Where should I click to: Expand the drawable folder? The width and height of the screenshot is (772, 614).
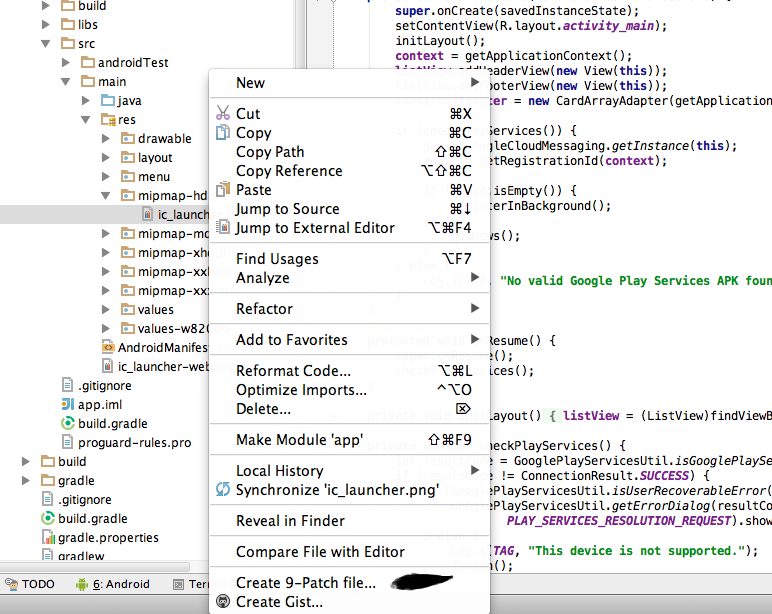tap(105, 138)
